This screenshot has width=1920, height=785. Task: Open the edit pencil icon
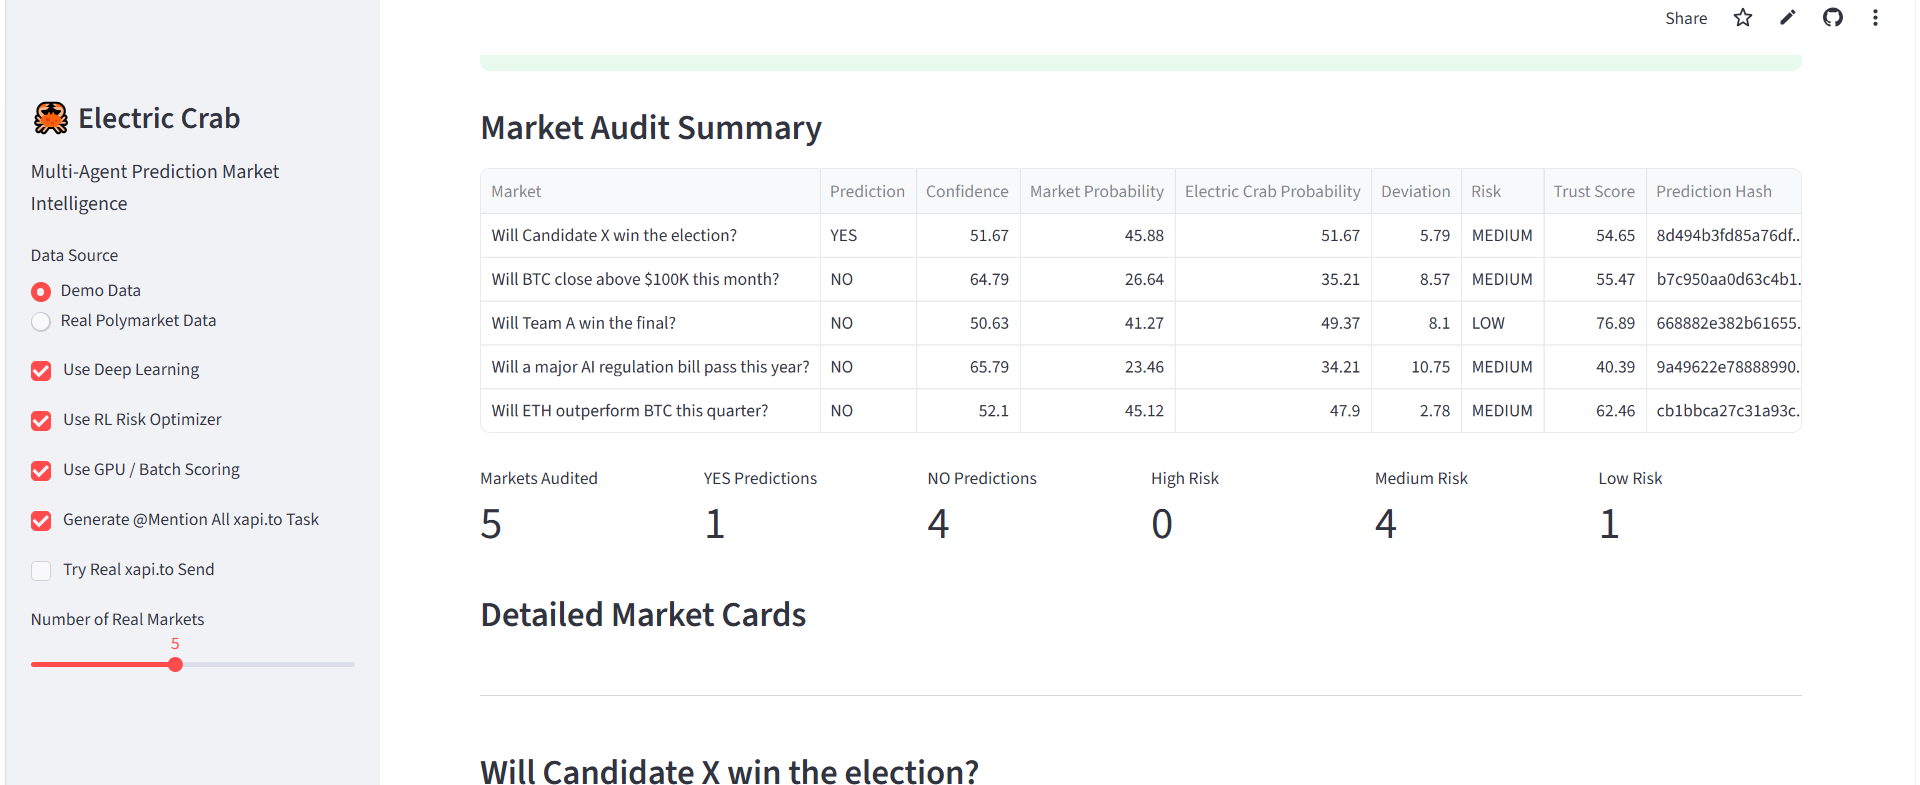coord(1787,18)
